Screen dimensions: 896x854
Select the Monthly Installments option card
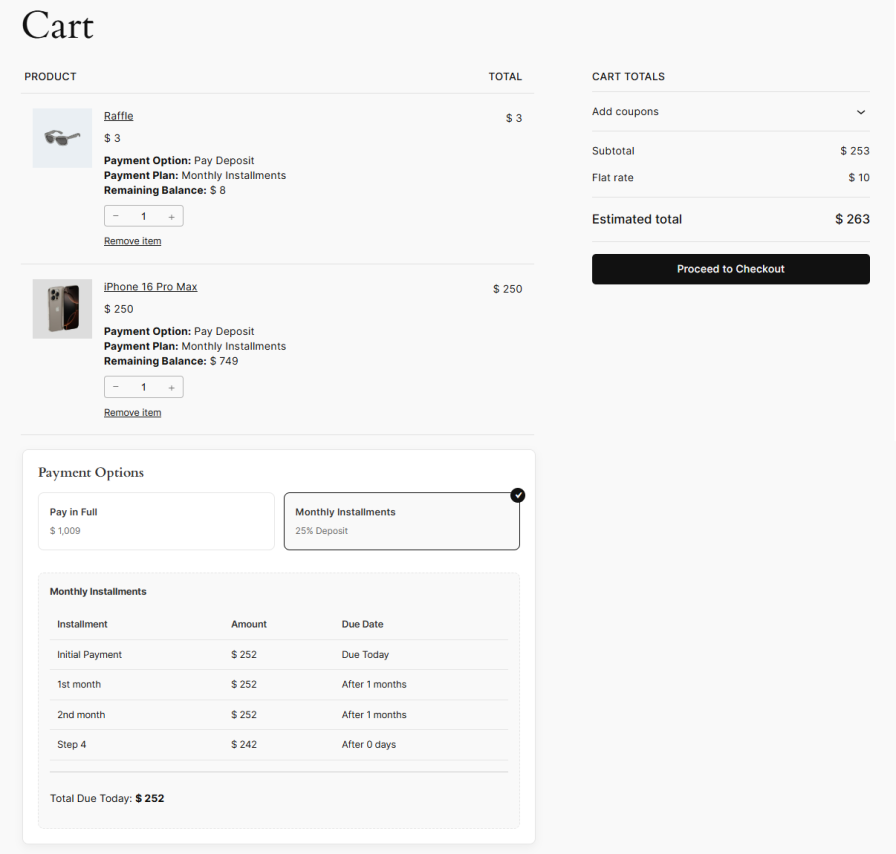pos(402,521)
